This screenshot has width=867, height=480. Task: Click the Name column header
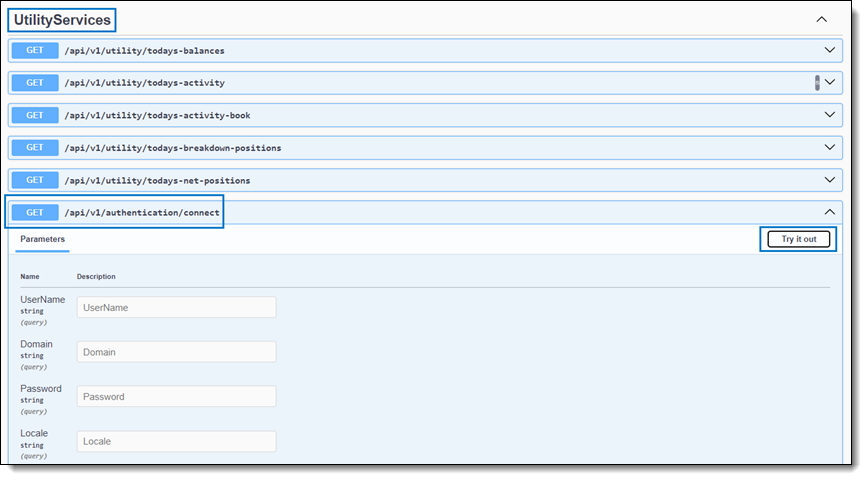click(30, 276)
